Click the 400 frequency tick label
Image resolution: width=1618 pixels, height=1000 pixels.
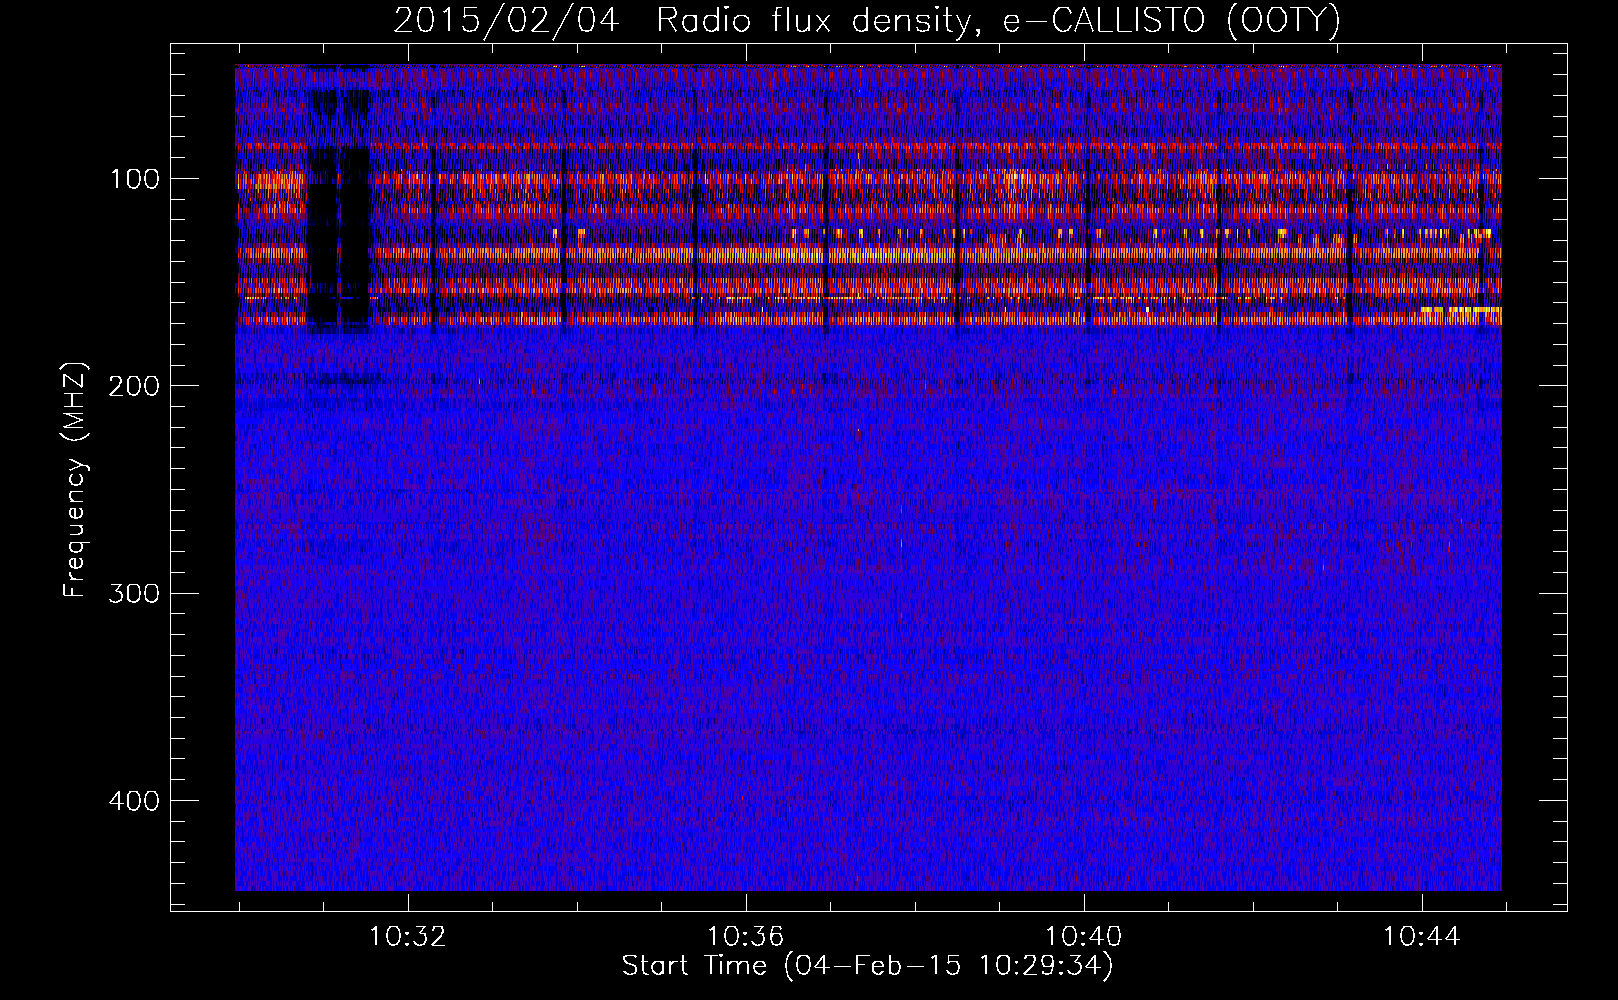(x=134, y=801)
